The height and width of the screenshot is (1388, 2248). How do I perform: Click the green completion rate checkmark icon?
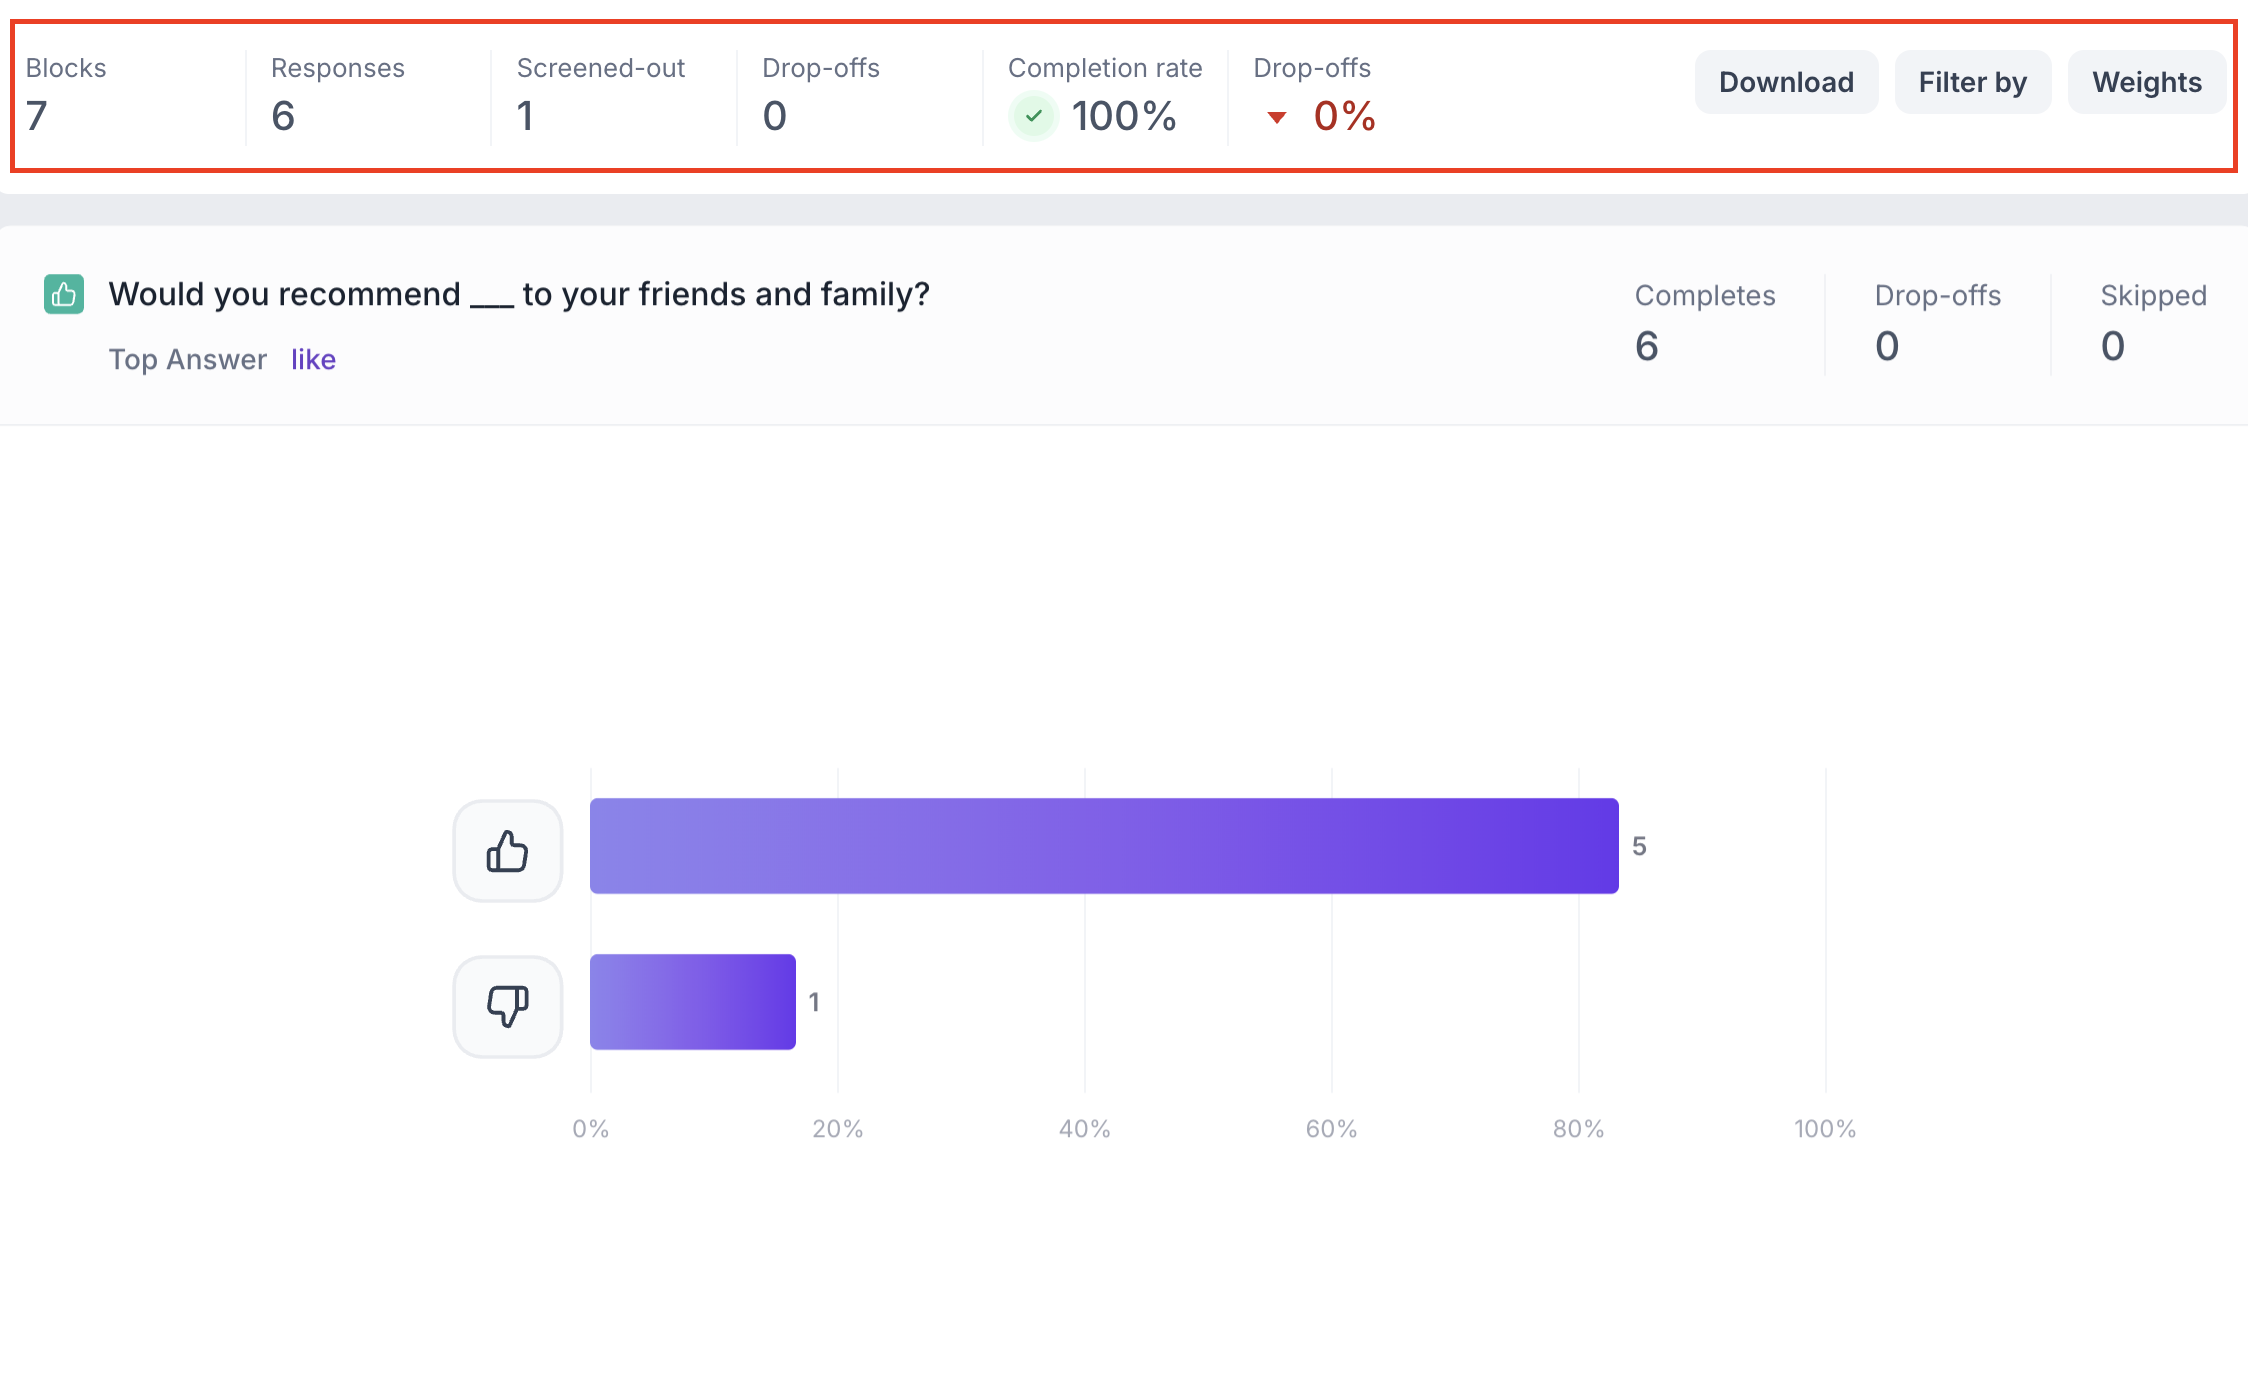point(1033,116)
